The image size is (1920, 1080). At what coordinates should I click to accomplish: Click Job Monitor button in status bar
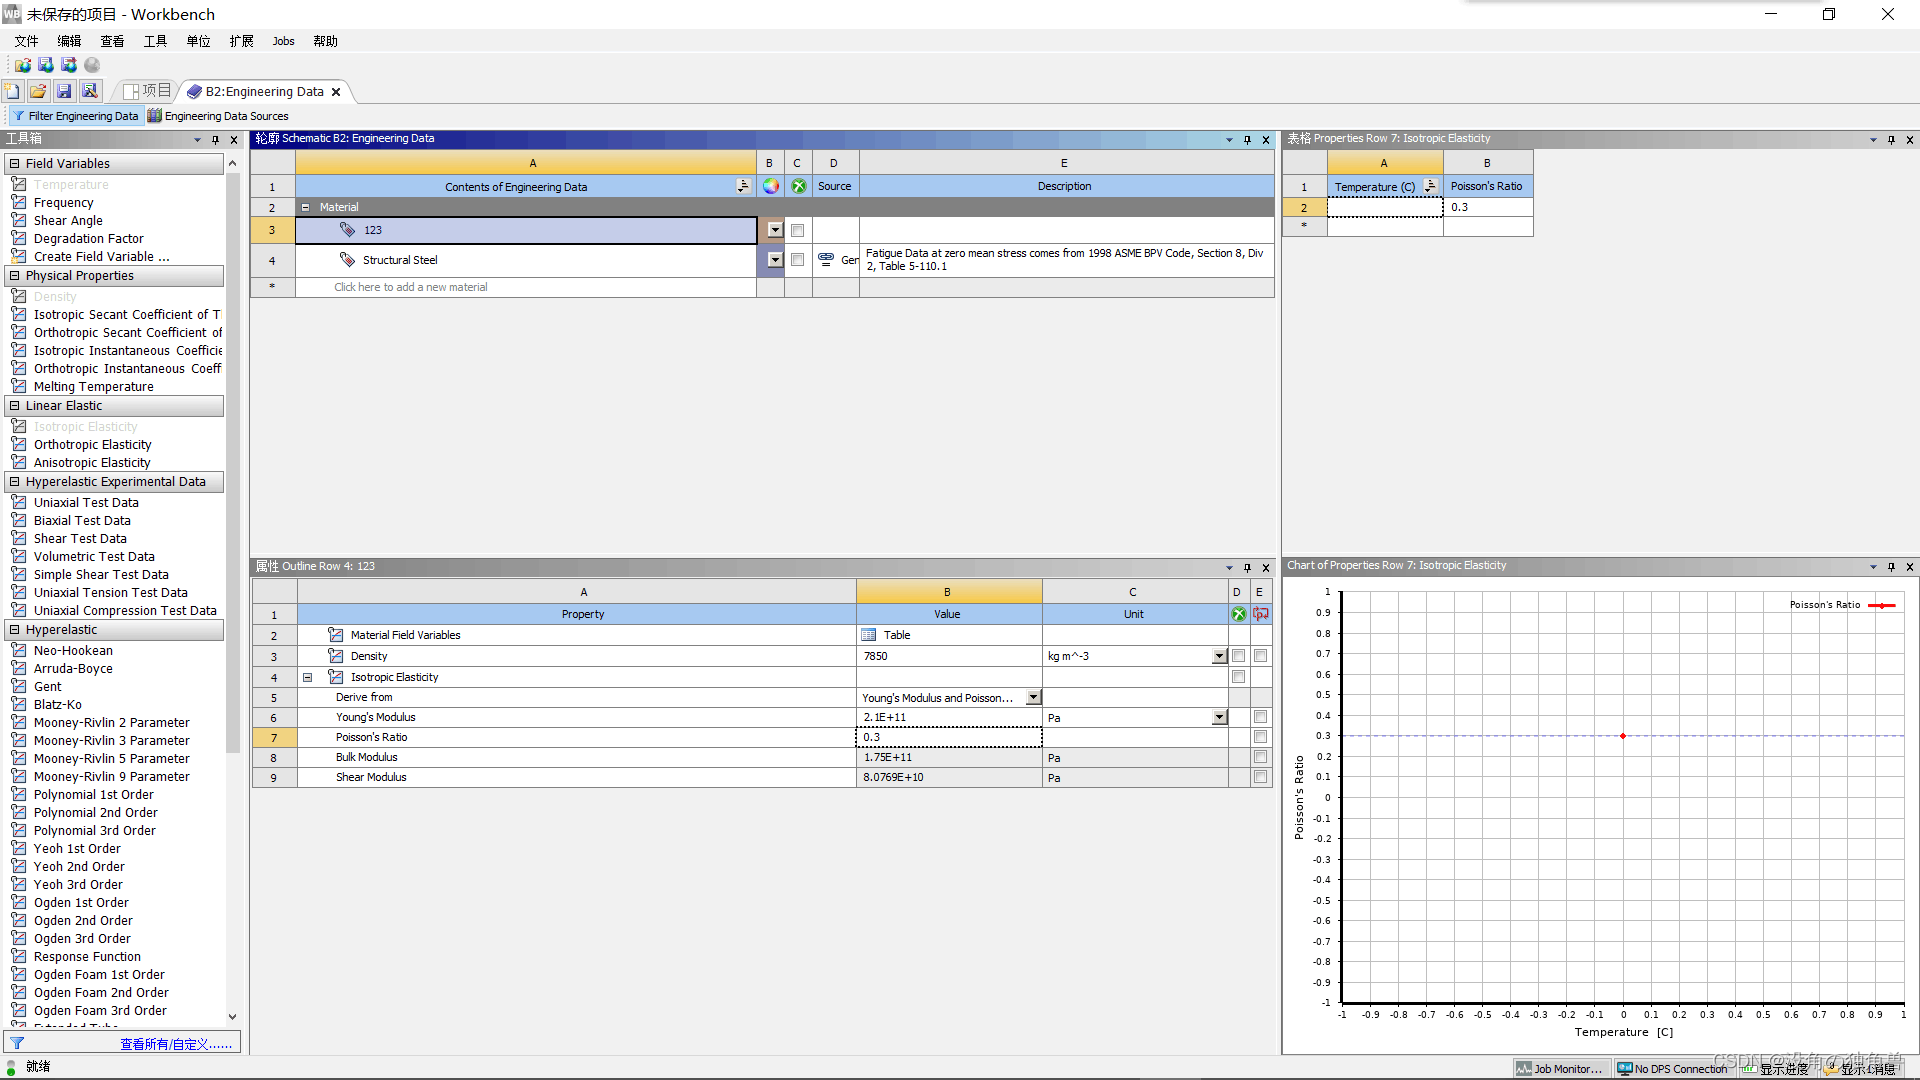[x=1559, y=1068]
